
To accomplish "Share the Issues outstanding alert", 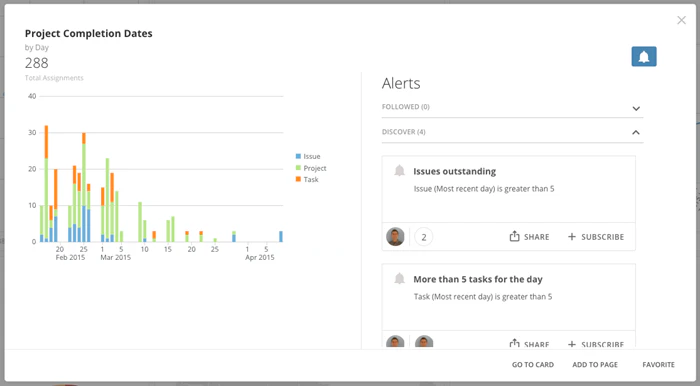I will (529, 237).
